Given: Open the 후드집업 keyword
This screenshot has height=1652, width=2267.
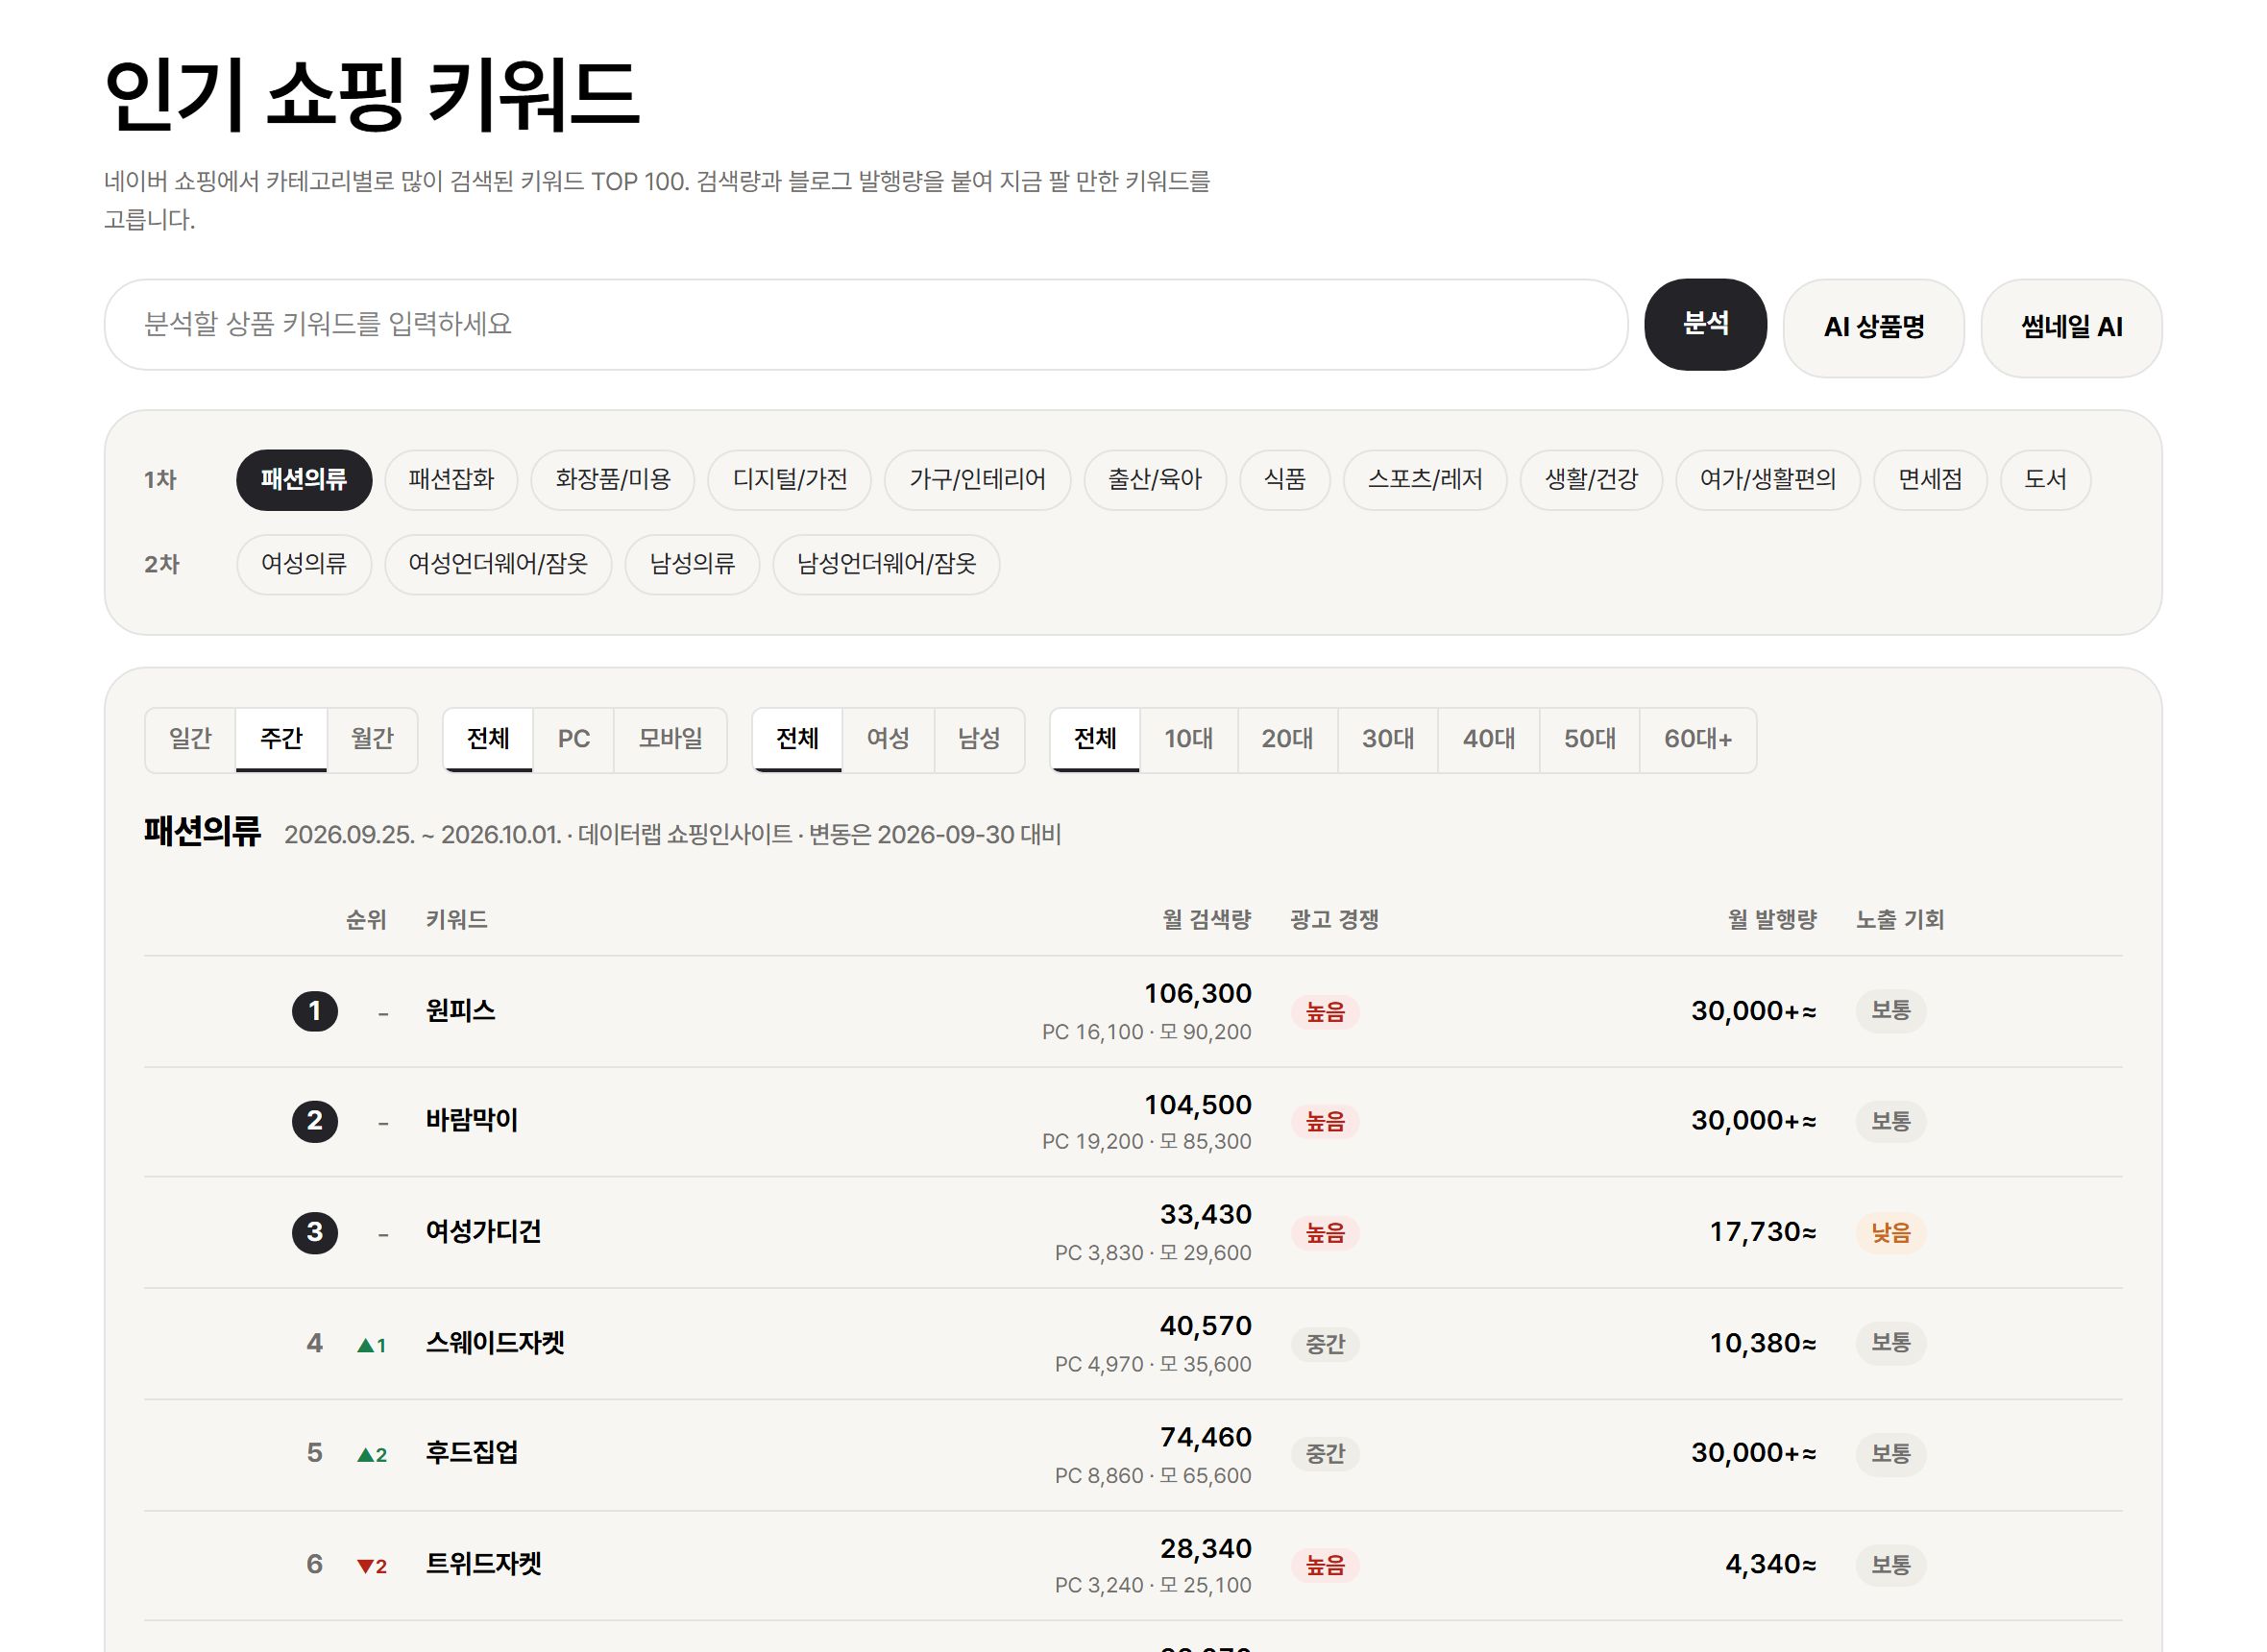Looking at the screenshot, I should [472, 1452].
